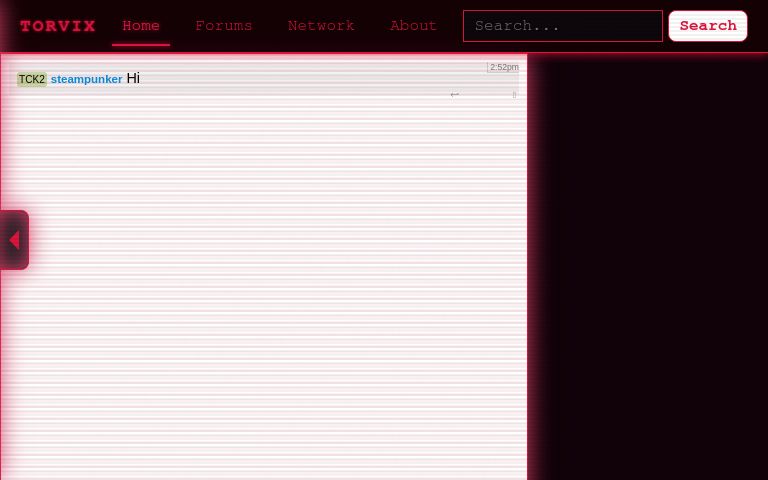Open the Network menu item
This screenshot has width=768, height=480.
(x=321, y=26)
